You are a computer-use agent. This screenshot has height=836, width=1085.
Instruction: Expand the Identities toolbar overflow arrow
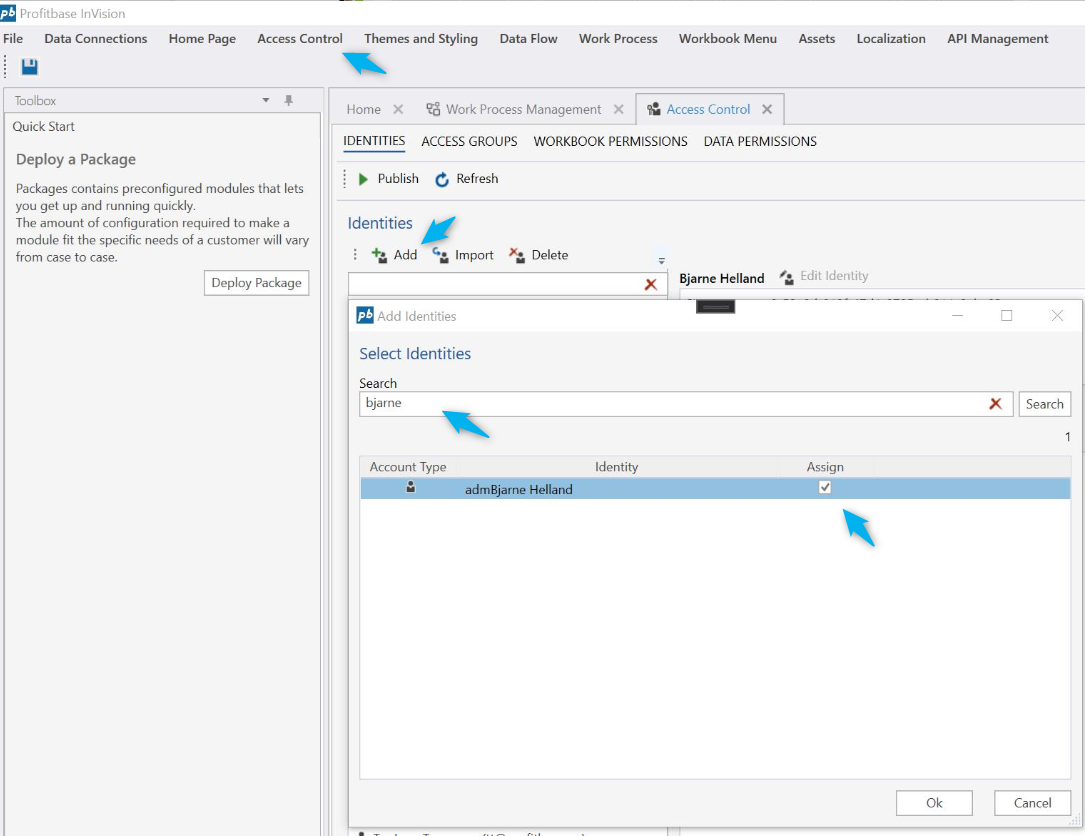tap(661, 260)
